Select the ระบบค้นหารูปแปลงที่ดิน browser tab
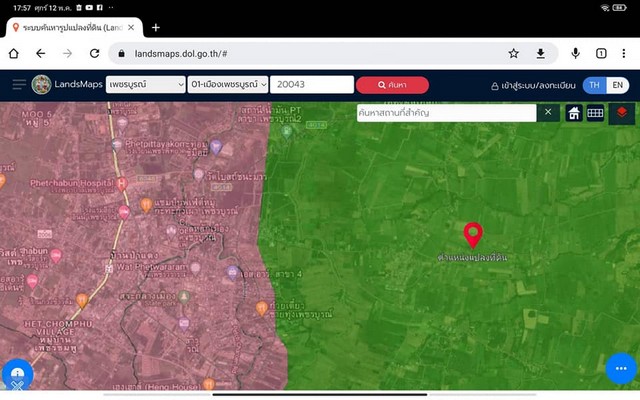Image resolution: width=640 pixels, height=400 pixels. [73, 27]
